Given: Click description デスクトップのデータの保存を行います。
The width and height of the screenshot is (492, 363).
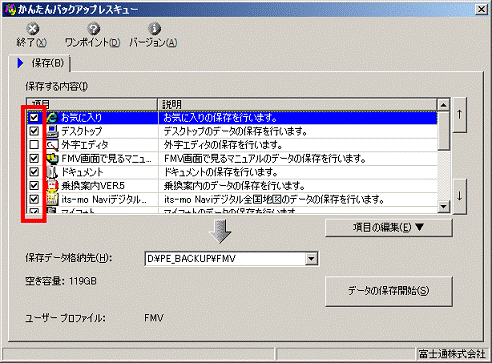Looking at the screenshot, I should [x=235, y=131].
